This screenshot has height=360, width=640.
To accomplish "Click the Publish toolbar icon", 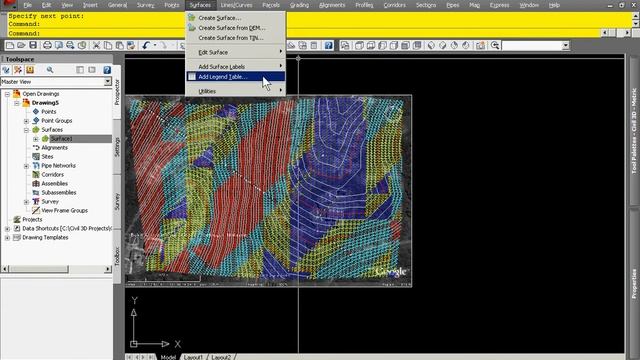I will pos(70,45).
